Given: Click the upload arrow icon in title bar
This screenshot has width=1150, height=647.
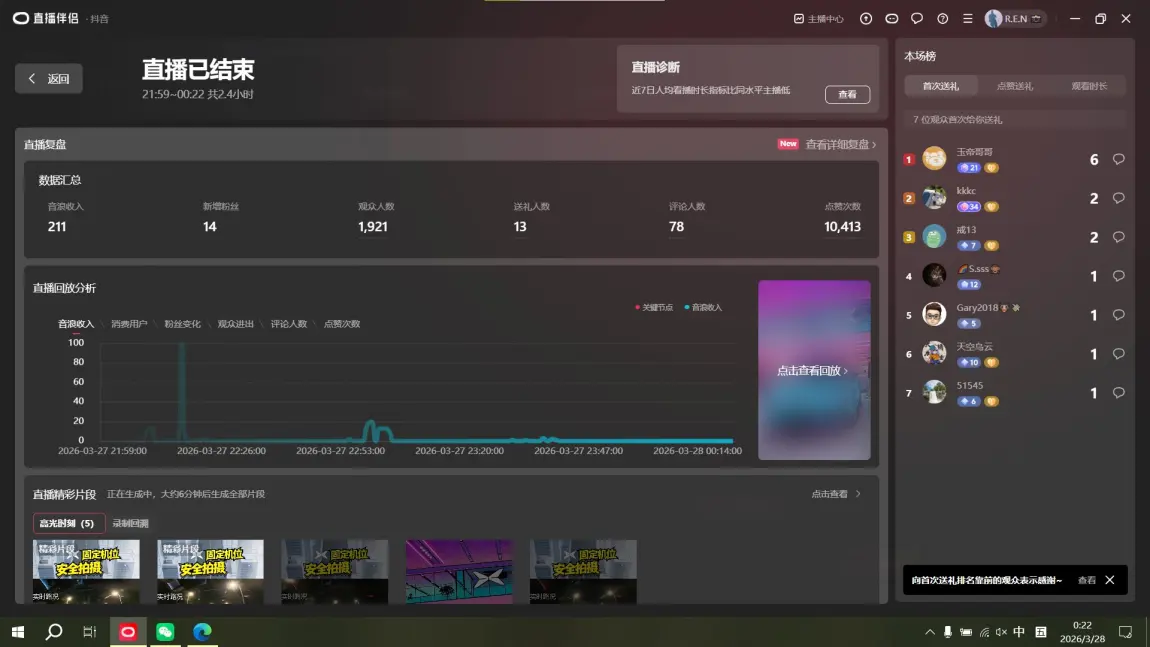Looking at the screenshot, I should (x=866, y=19).
